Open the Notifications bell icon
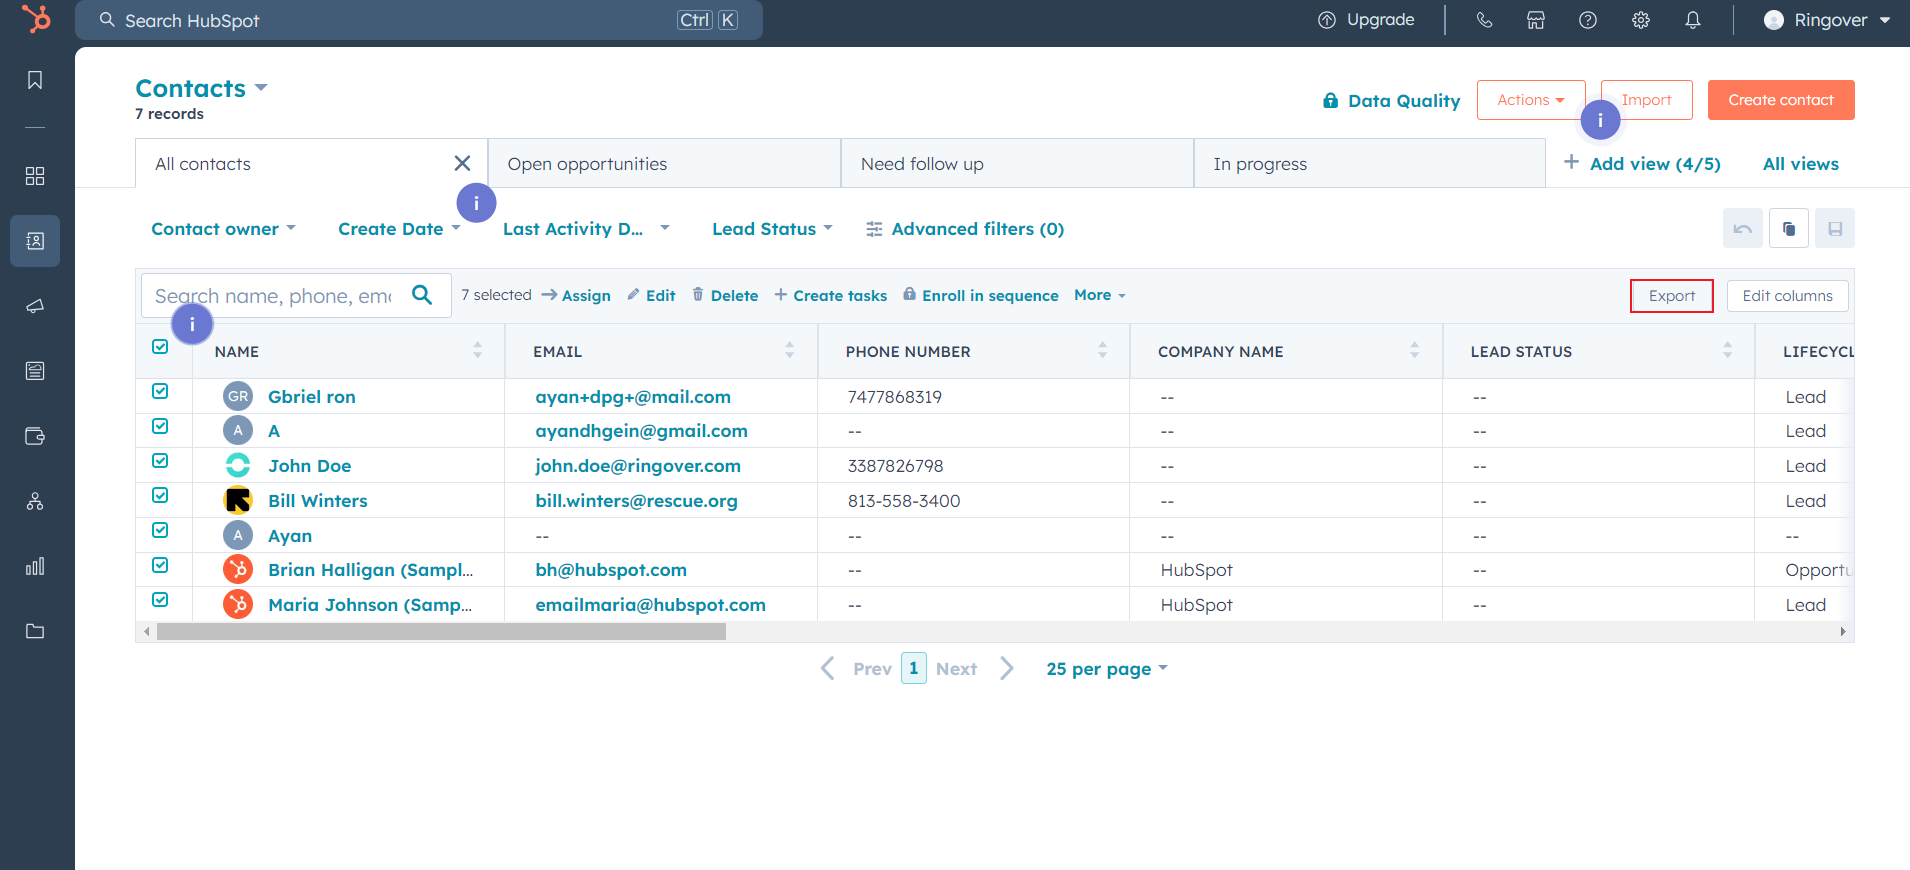The image size is (1910, 870). (1693, 20)
